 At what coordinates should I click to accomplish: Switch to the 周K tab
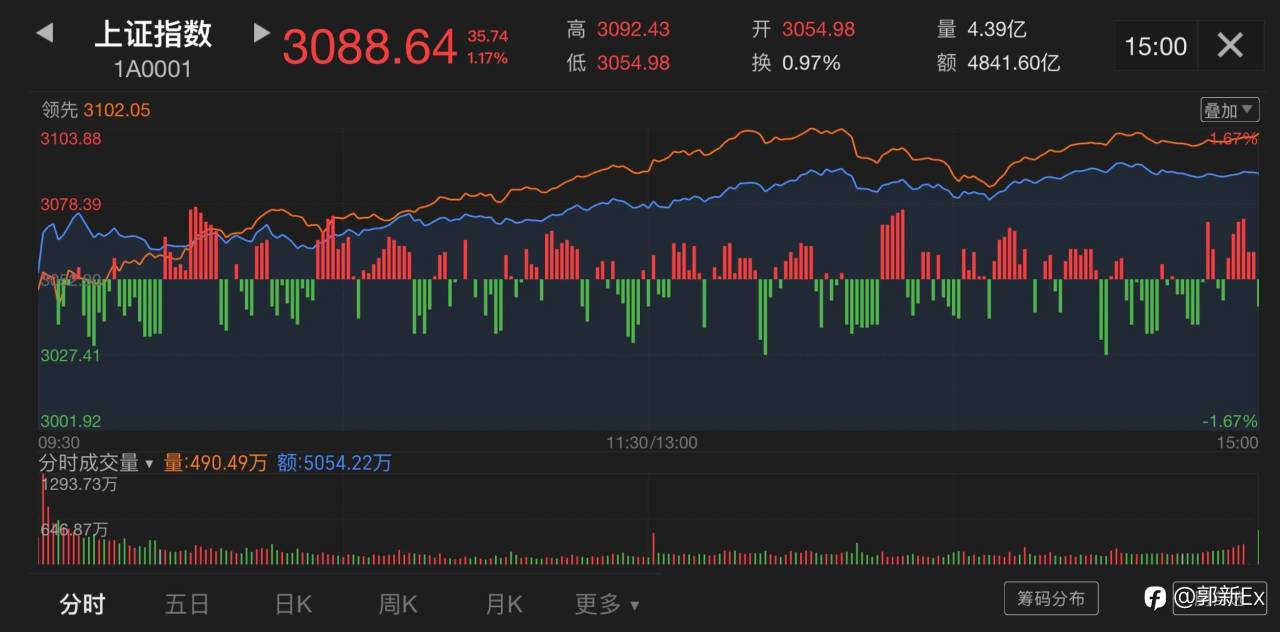click(x=398, y=604)
